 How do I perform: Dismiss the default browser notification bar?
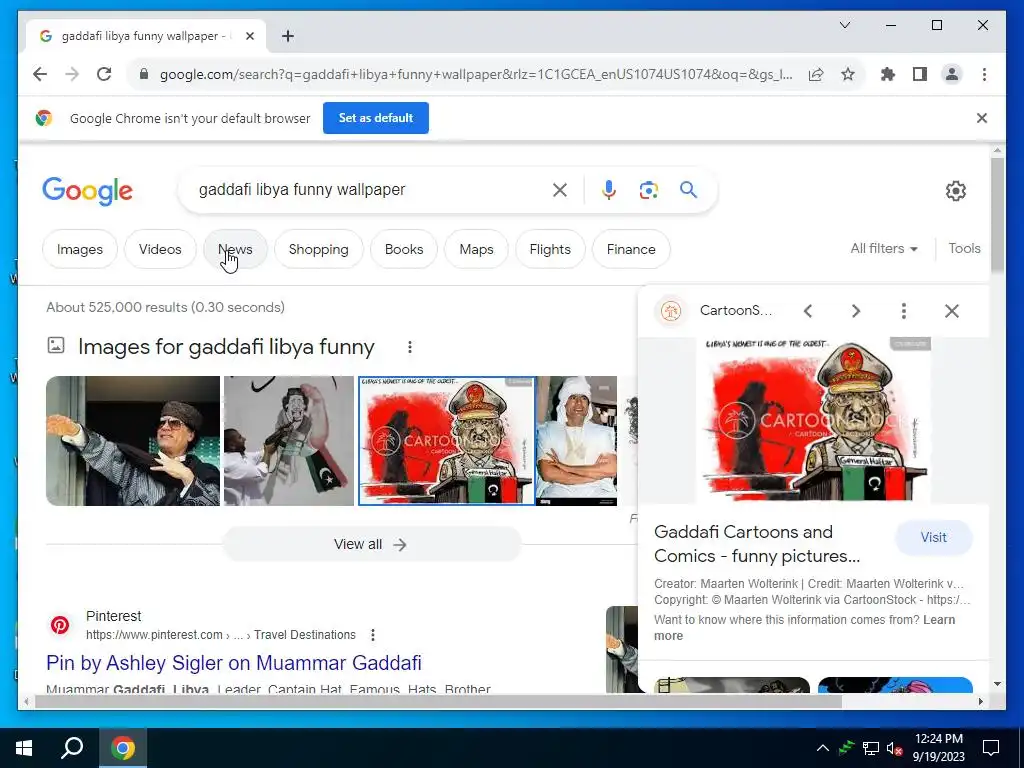click(x=982, y=118)
